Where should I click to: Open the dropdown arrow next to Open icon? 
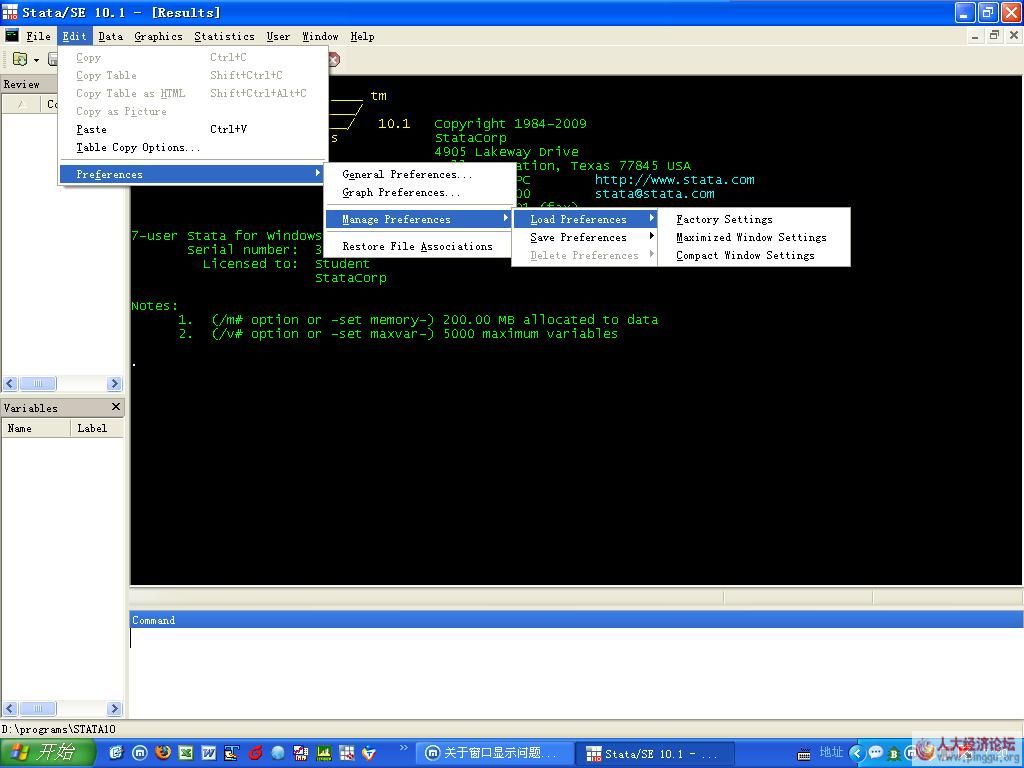36,60
